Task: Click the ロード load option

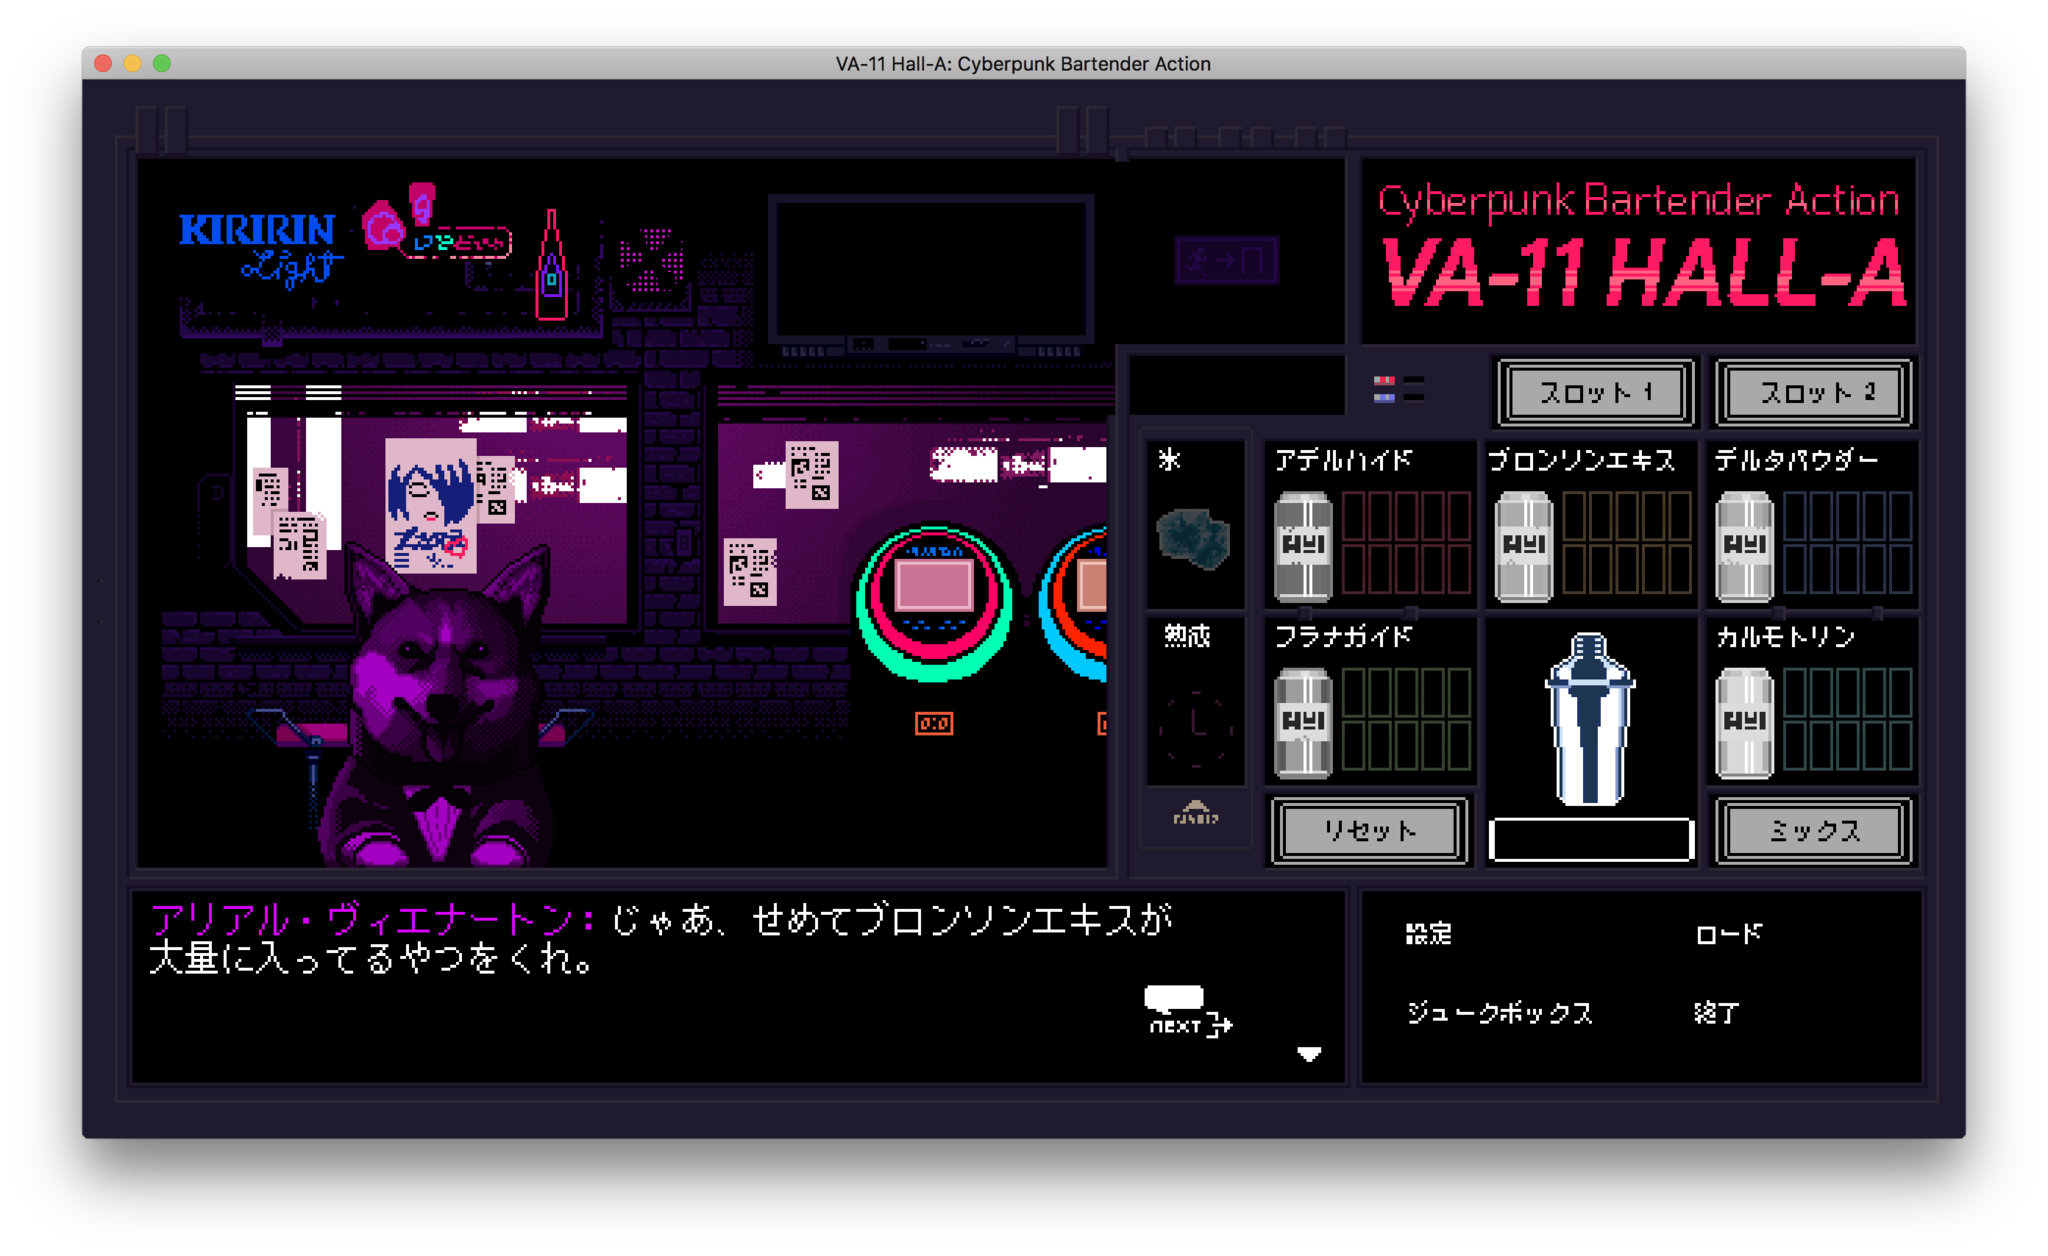Action: [x=1727, y=934]
